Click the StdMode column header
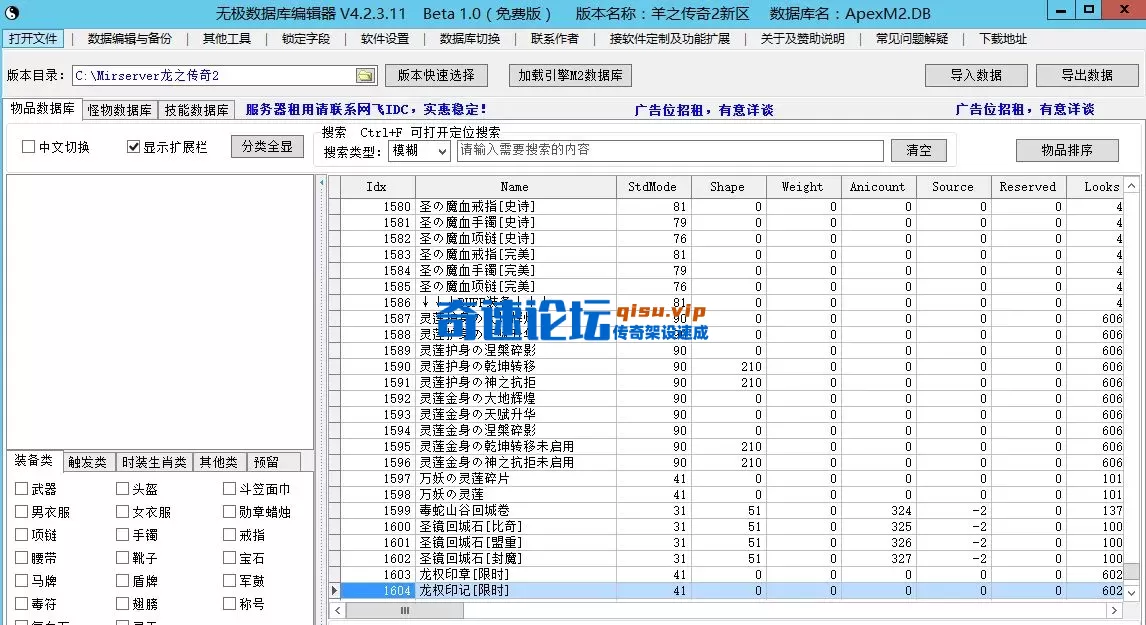This screenshot has width=1146, height=625. [652, 187]
